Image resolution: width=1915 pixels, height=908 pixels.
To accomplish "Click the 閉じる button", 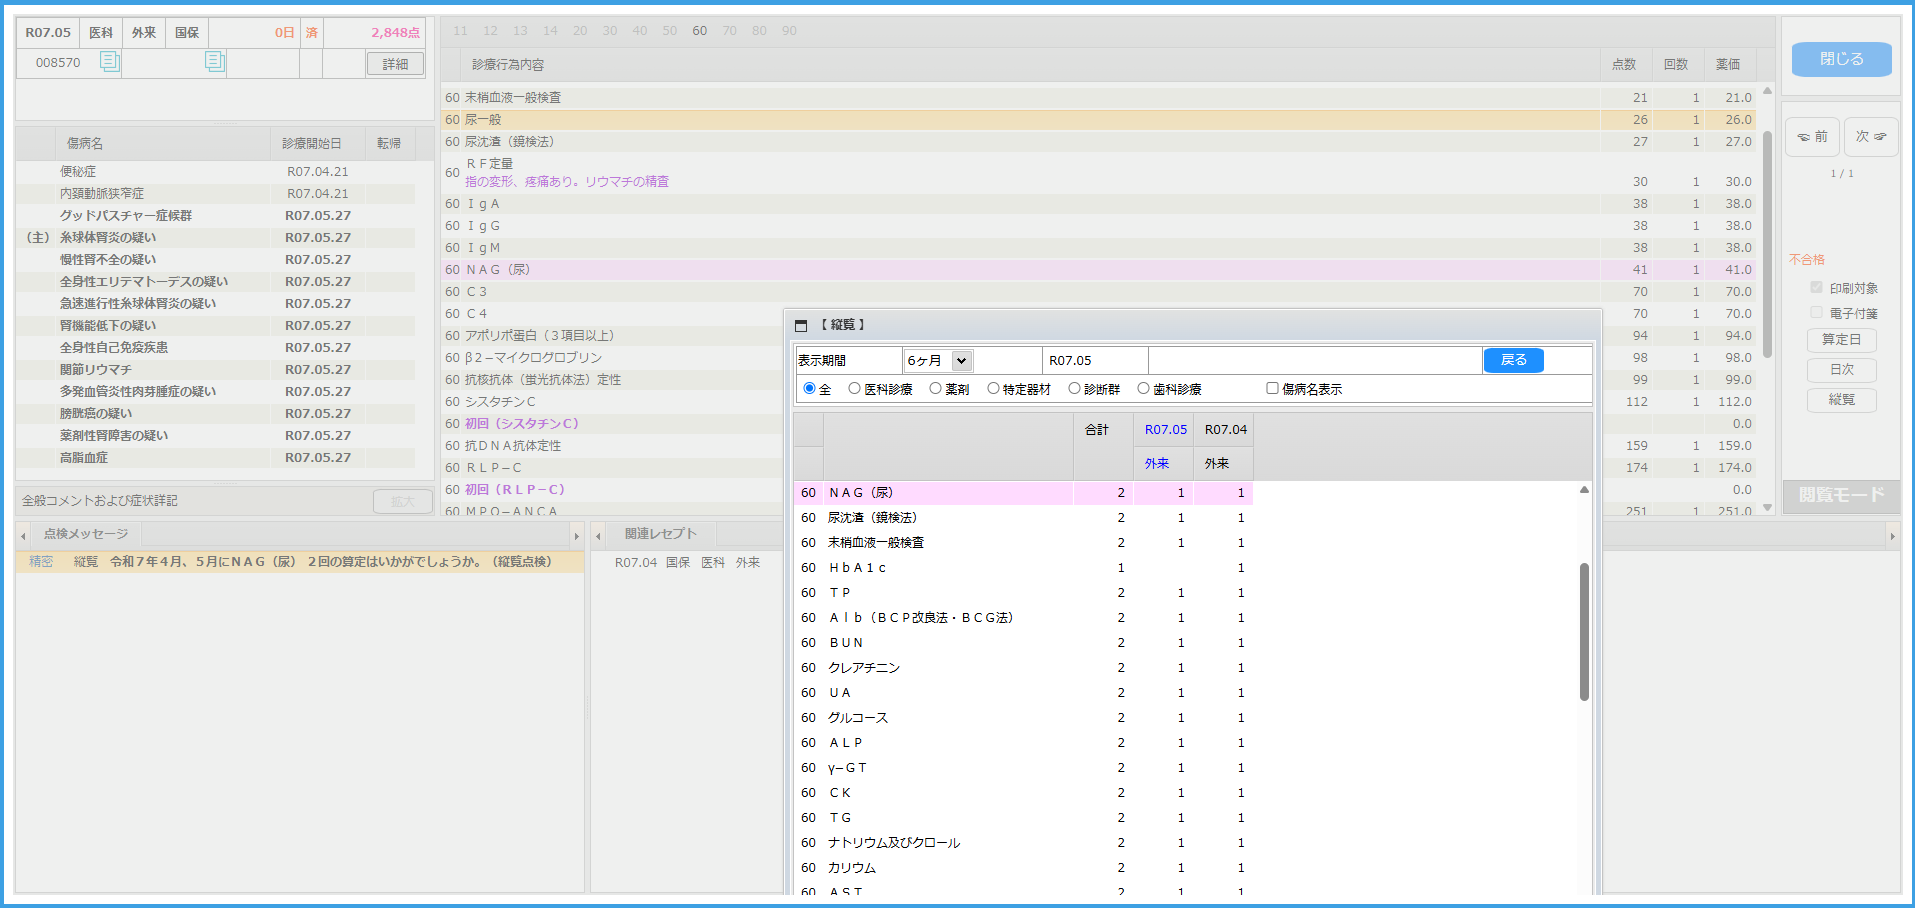I will pyautogui.click(x=1841, y=59).
